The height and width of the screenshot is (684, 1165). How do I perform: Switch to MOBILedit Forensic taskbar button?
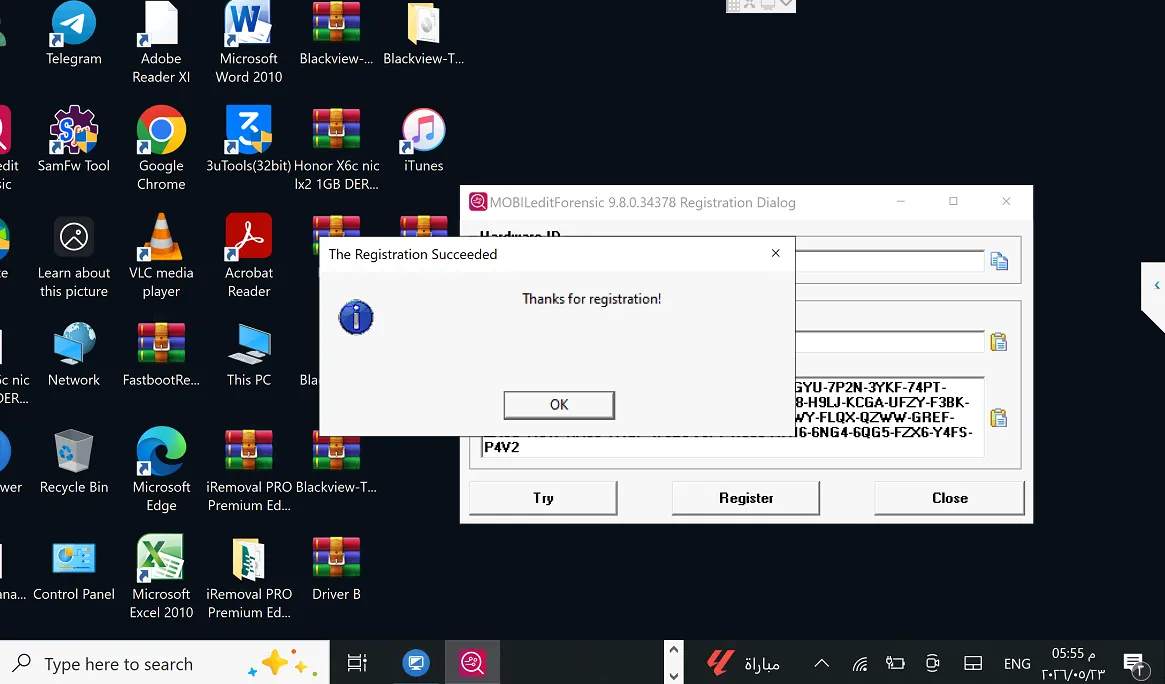(x=473, y=662)
